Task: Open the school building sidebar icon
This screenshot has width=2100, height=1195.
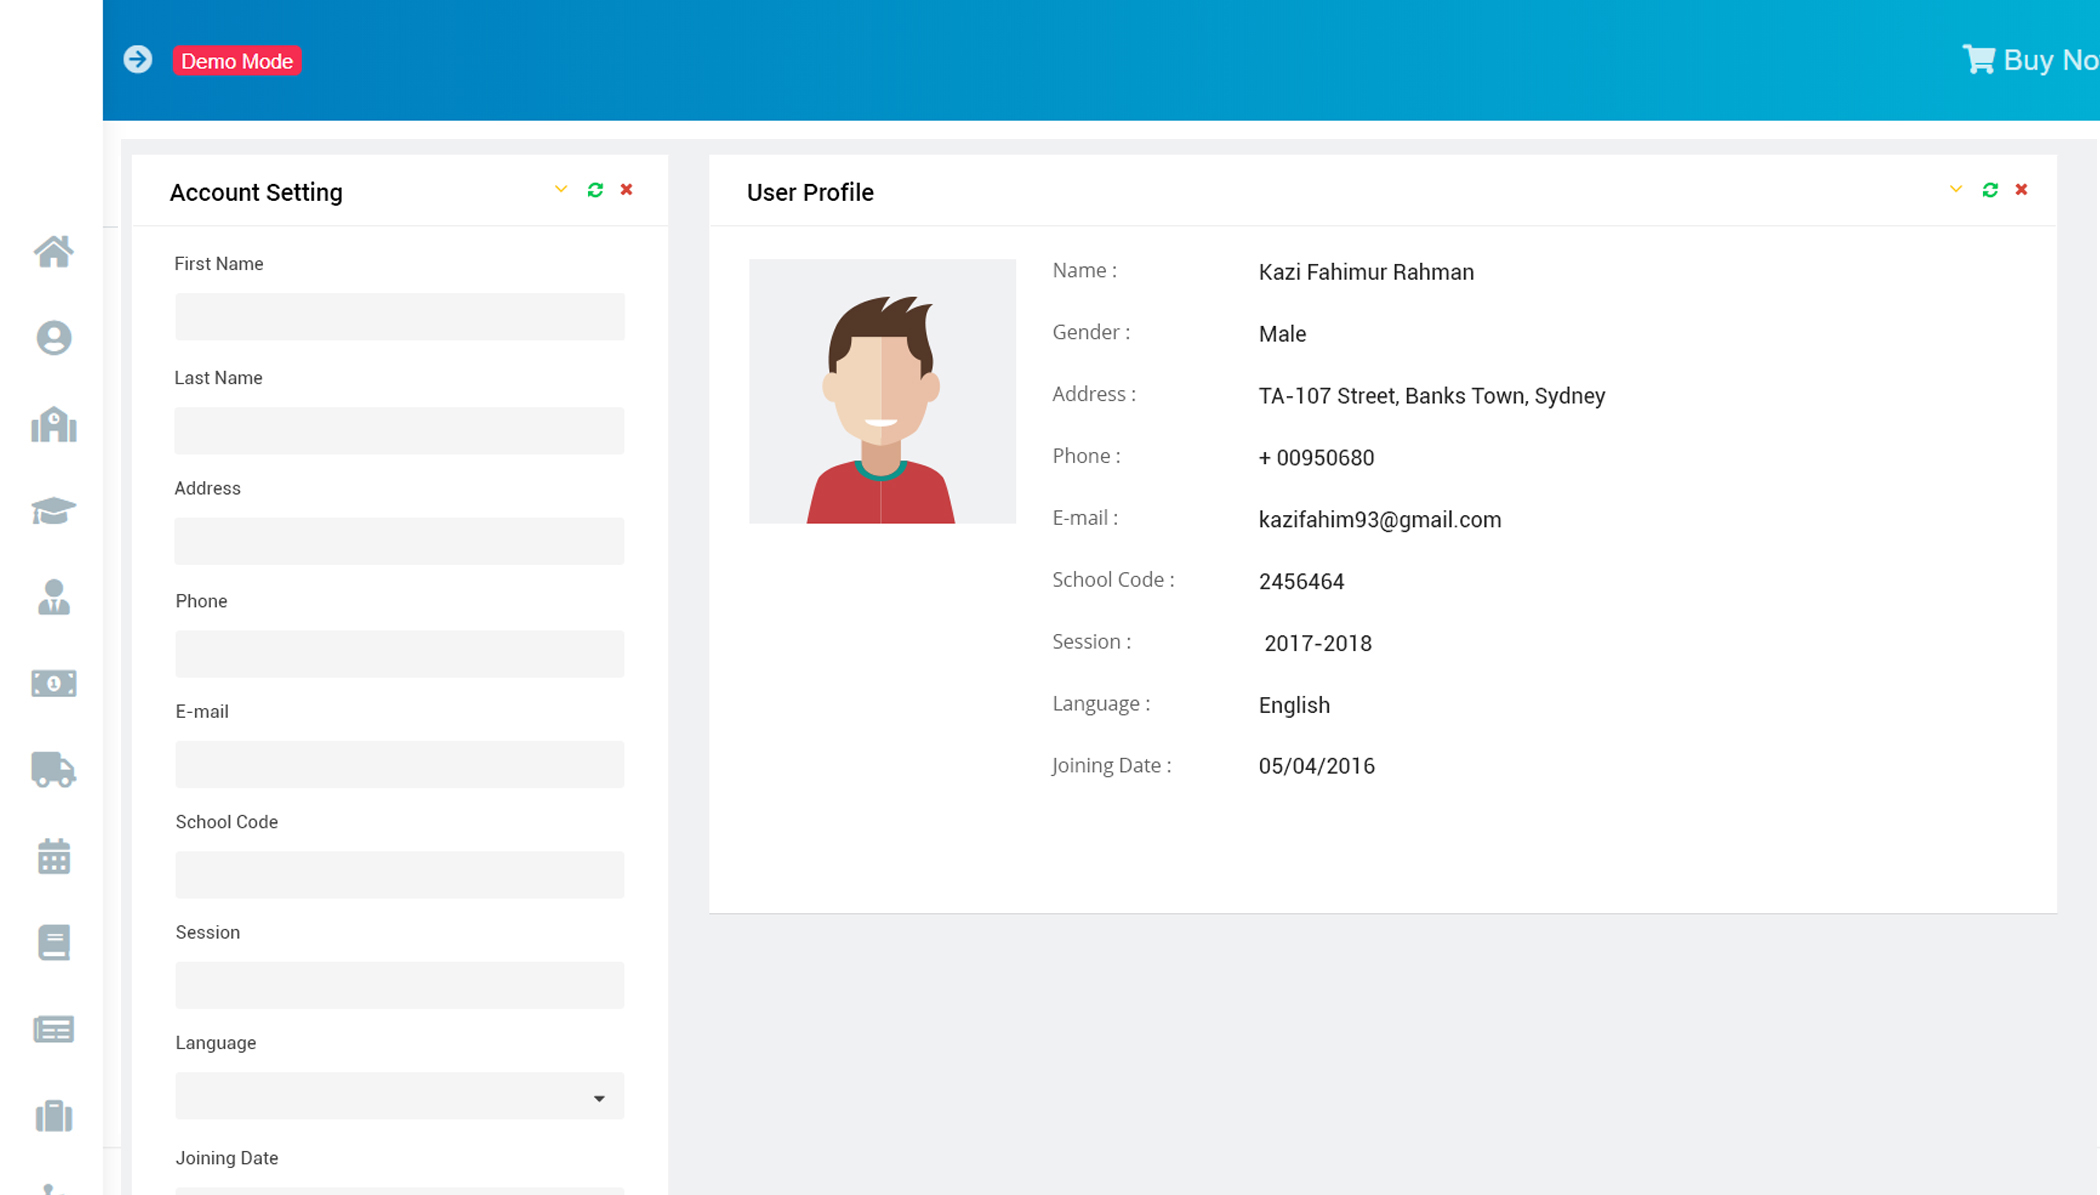Action: 54,424
